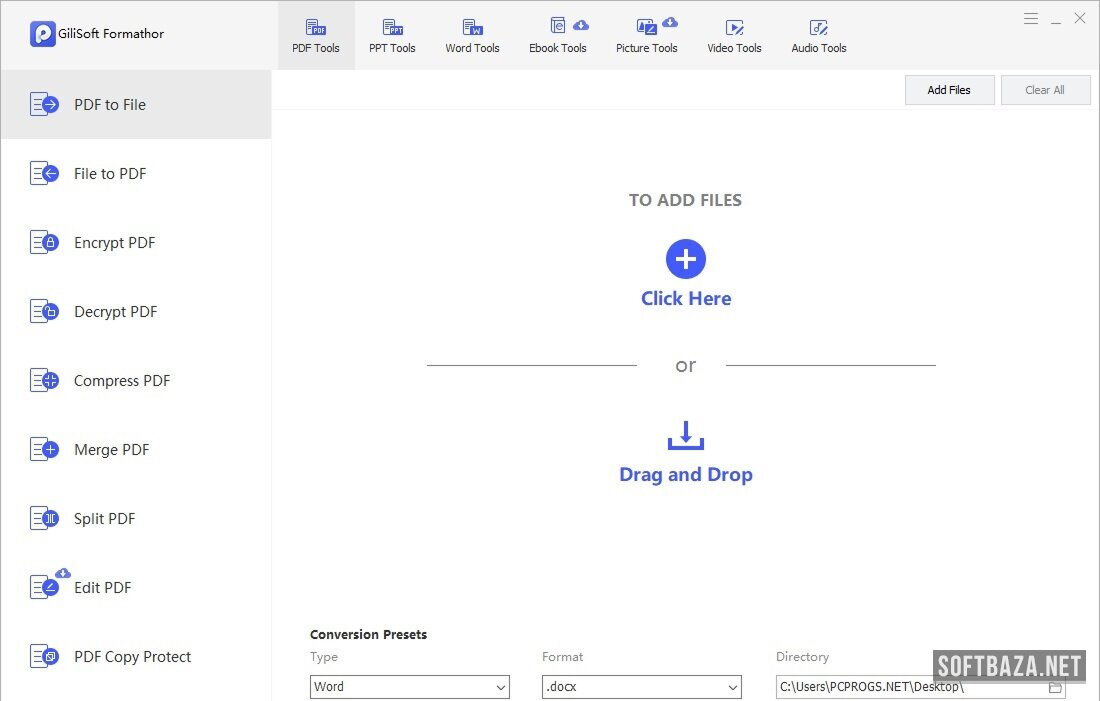Choose Merge PDF text
Screen dimensions: 1100x701
(x=112, y=450)
